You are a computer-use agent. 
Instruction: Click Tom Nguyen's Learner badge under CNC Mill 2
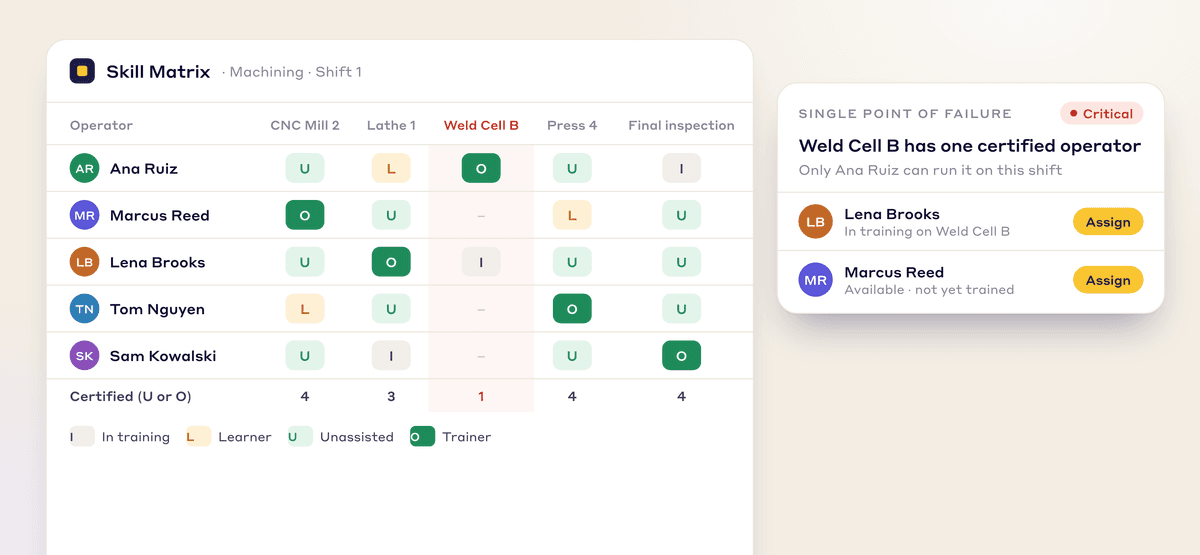click(x=305, y=309)
